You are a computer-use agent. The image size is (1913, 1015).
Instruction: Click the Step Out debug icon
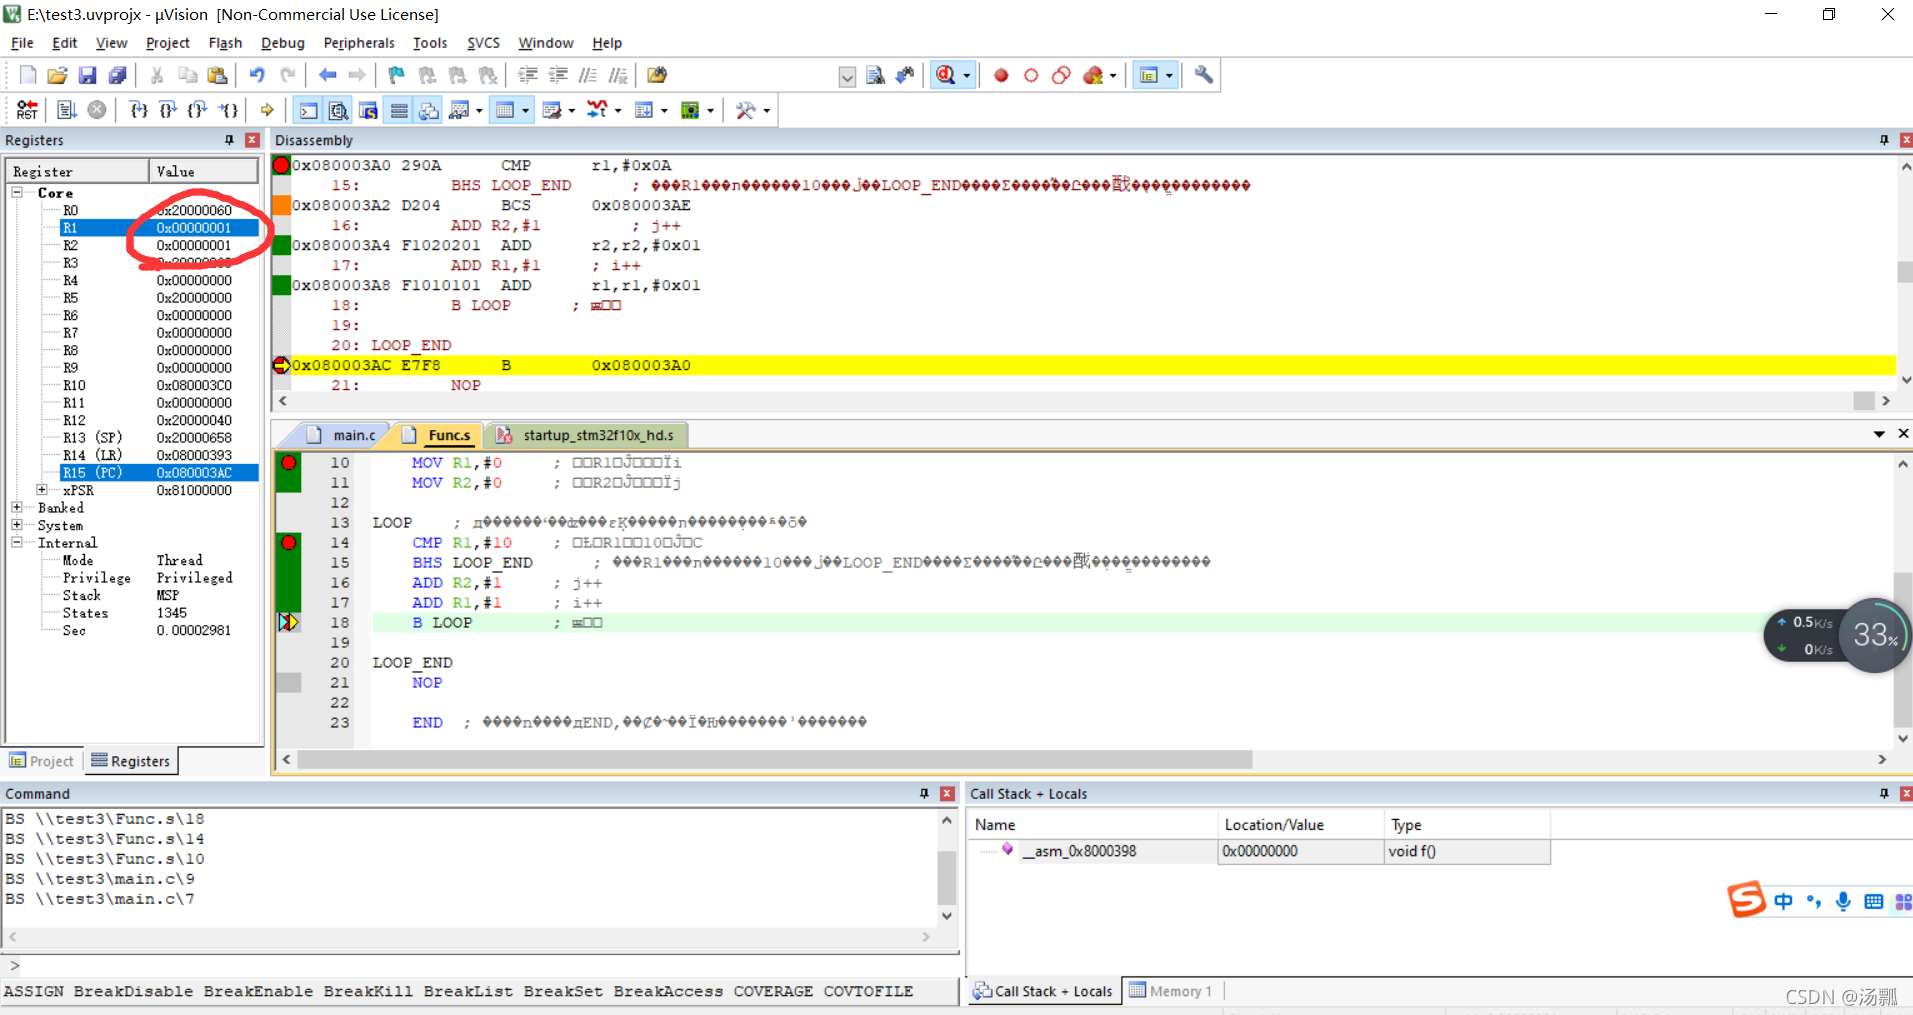198,110
